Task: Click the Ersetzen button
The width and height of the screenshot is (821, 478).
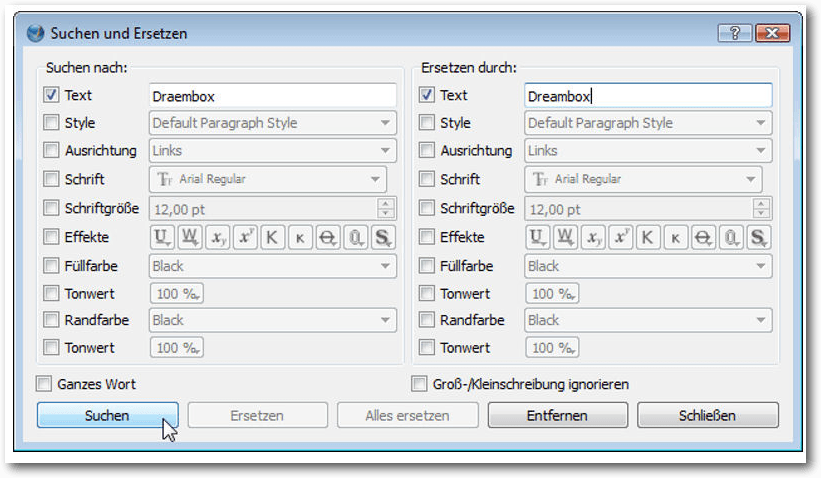Action: pyautogui.click(x=258, y=415)
